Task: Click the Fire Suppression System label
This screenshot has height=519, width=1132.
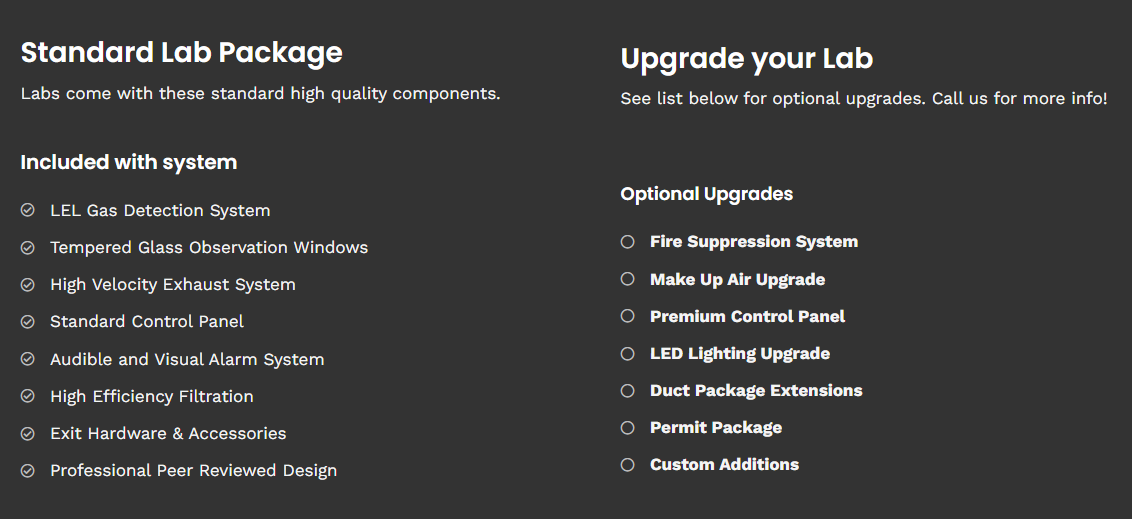Action: [753, 242]
